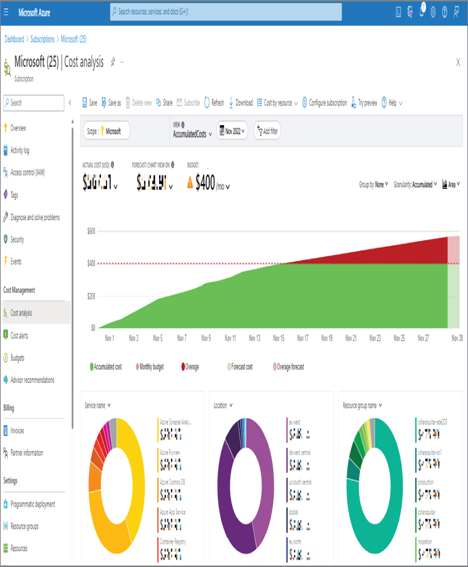Open Programmatic deployment

[x=33, y=504]
